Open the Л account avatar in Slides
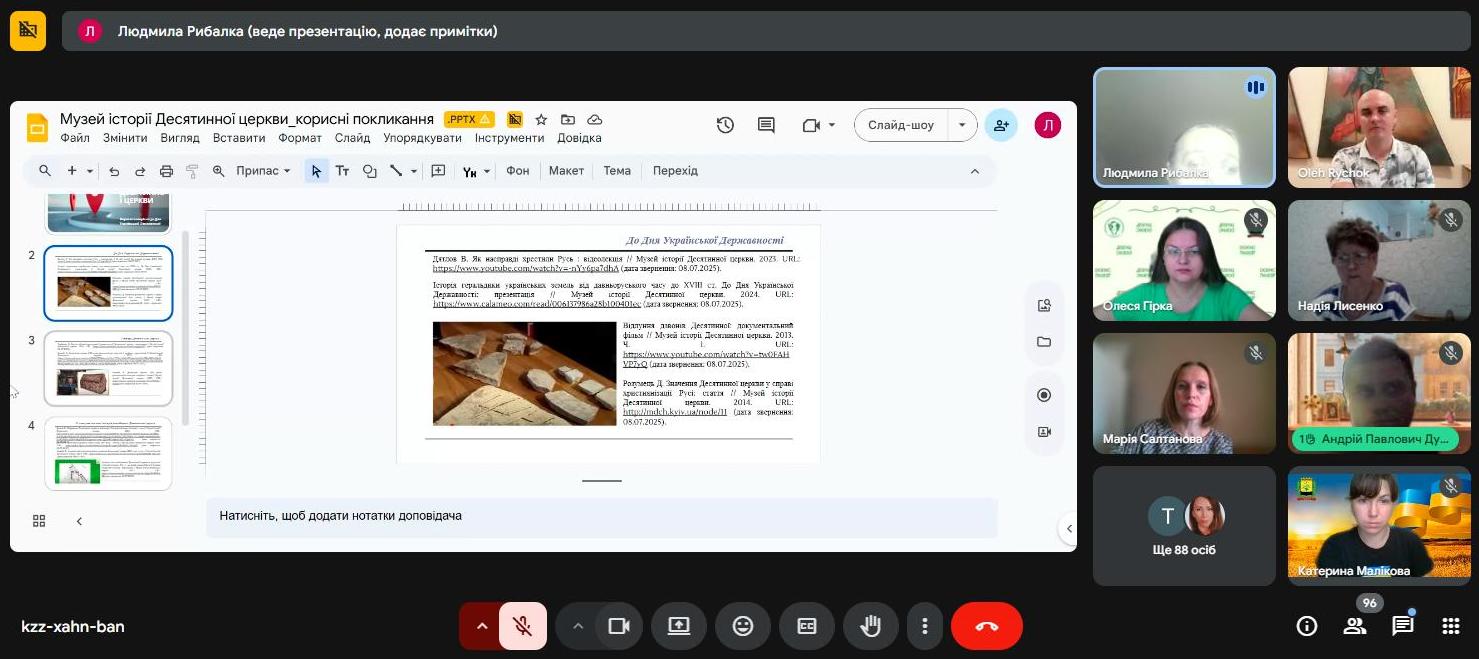1479x659 pixels. [1047, 125]
